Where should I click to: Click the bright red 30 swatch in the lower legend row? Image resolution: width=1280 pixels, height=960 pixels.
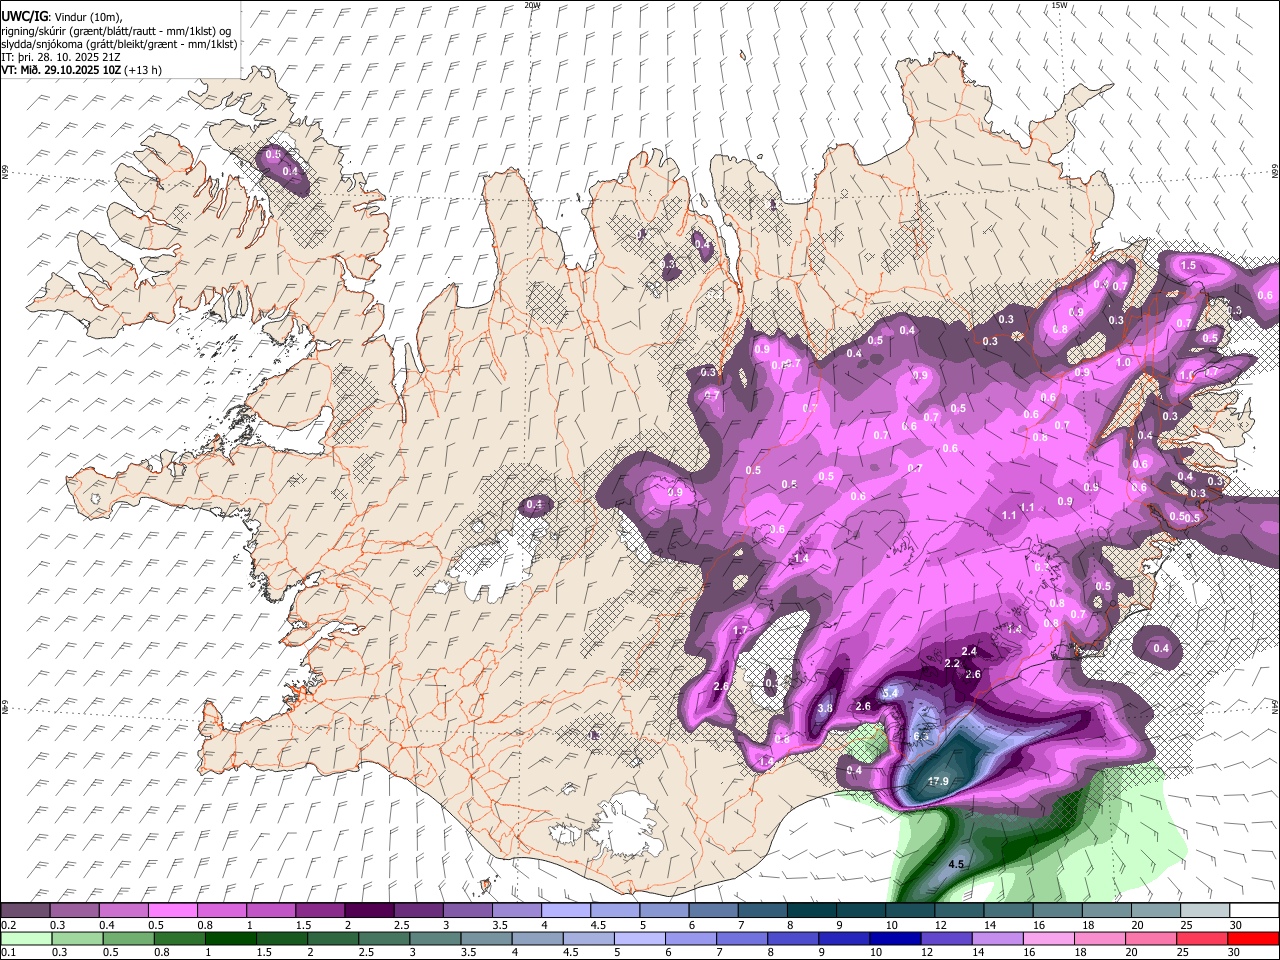click(1253, 938)
